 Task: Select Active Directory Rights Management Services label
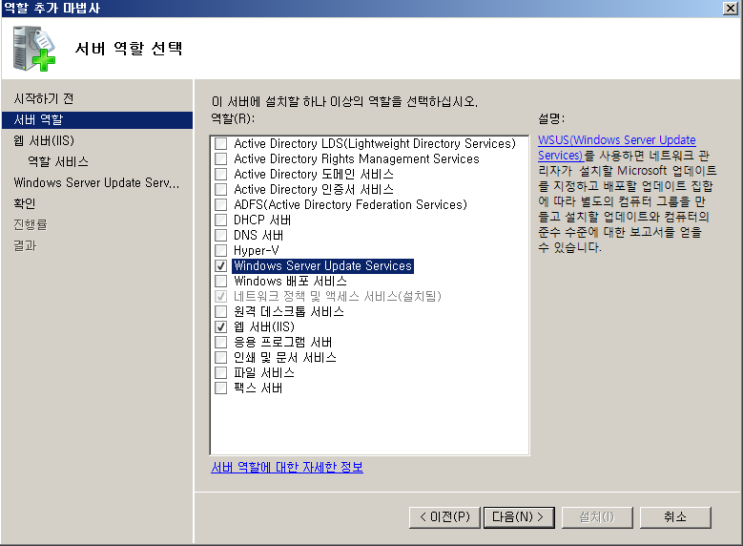(356, 159)
